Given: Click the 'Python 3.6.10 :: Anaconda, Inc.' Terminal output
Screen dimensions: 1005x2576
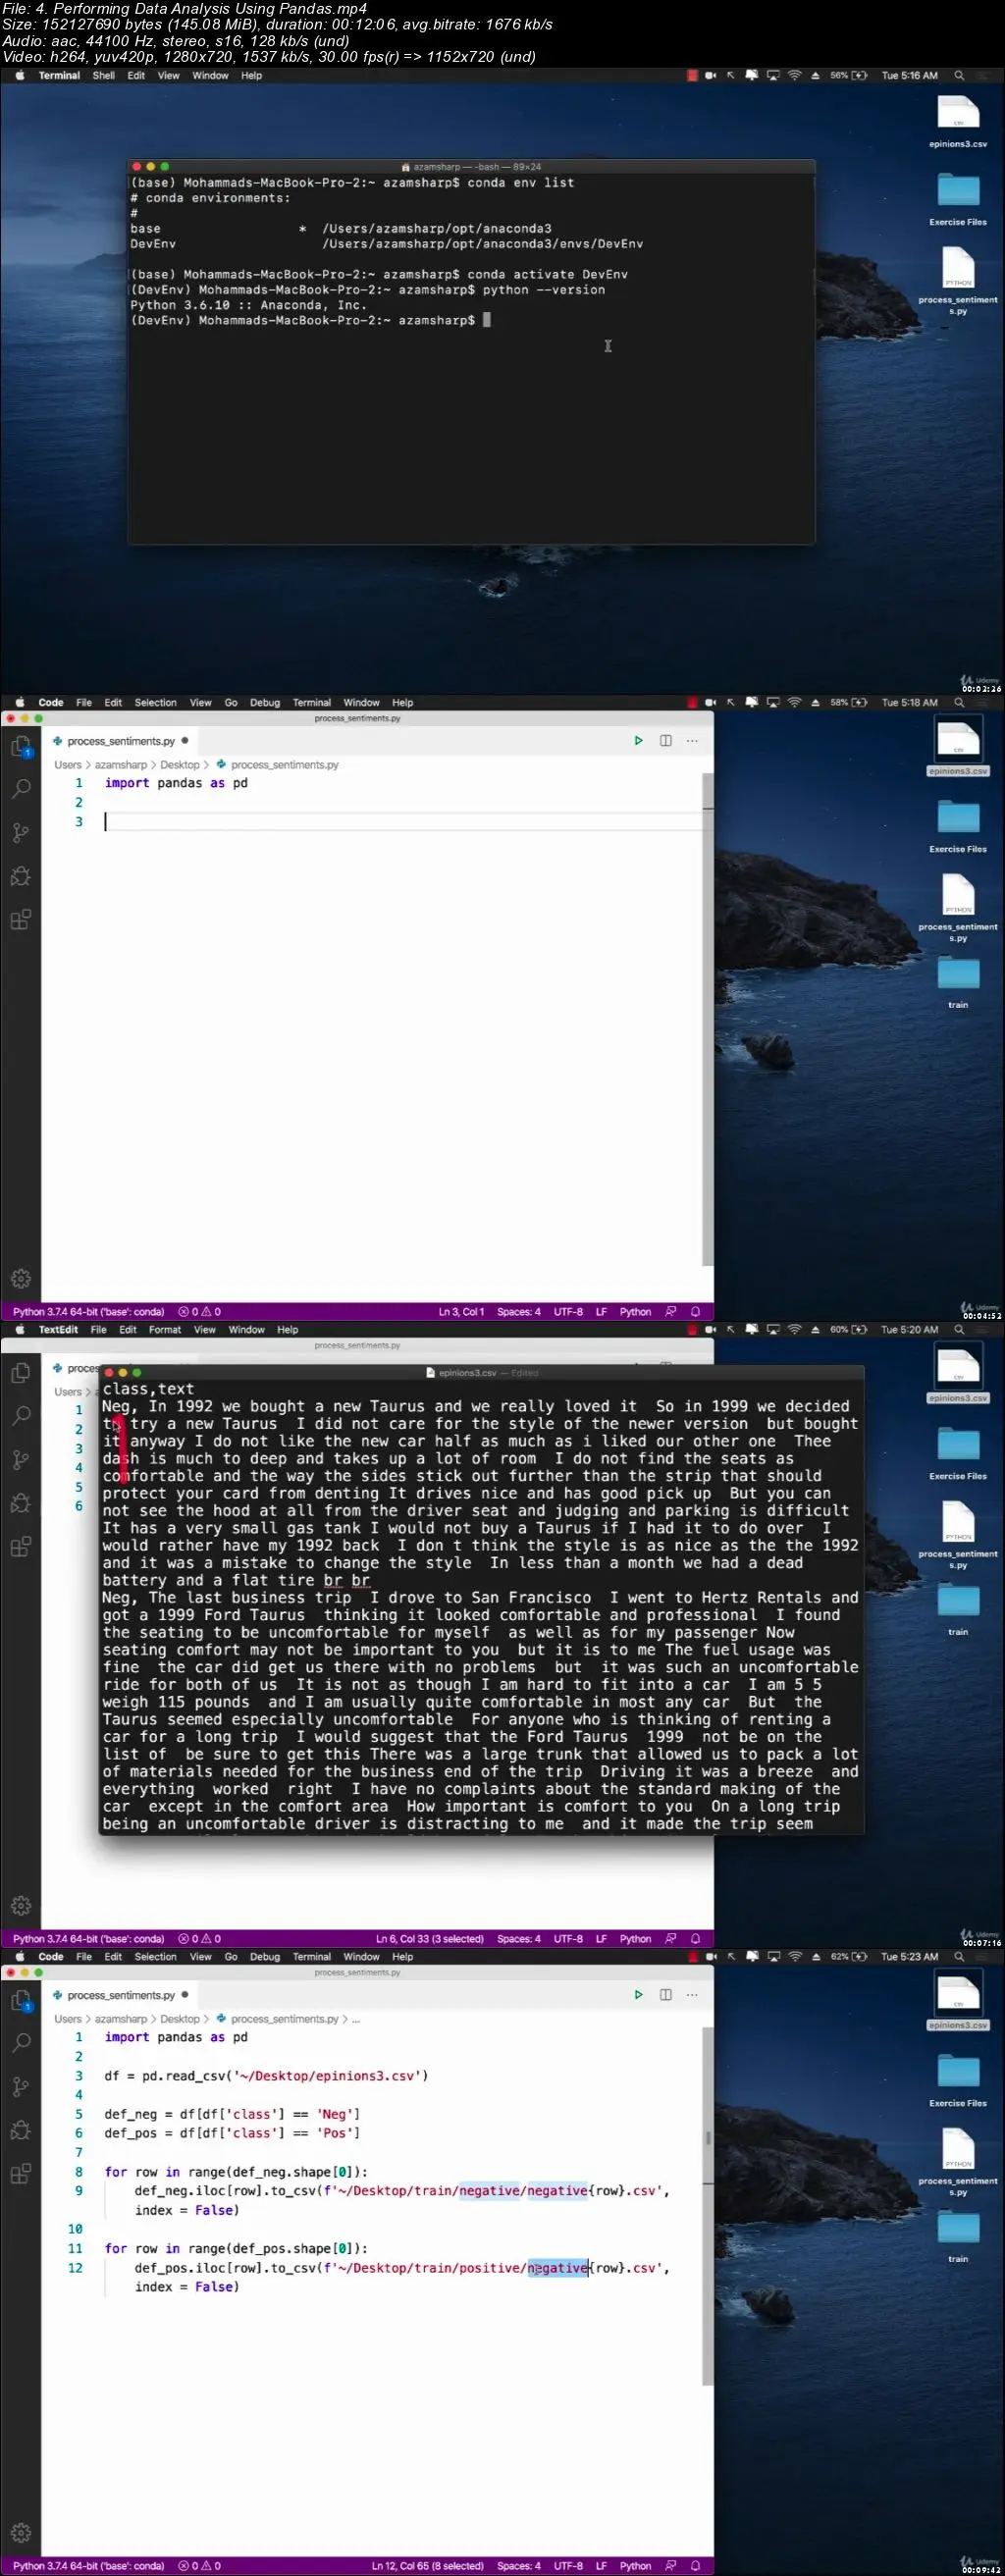Looking at the screenshot, I should pyautogui.click(x=248, y=305).
